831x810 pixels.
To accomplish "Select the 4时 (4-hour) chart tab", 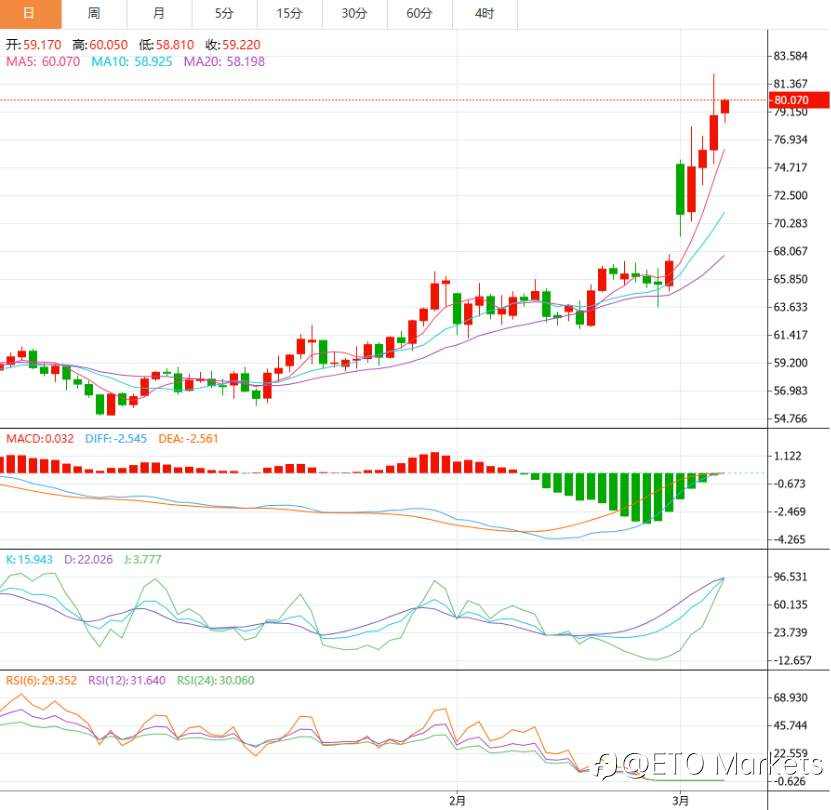I will tap(484, 14).
